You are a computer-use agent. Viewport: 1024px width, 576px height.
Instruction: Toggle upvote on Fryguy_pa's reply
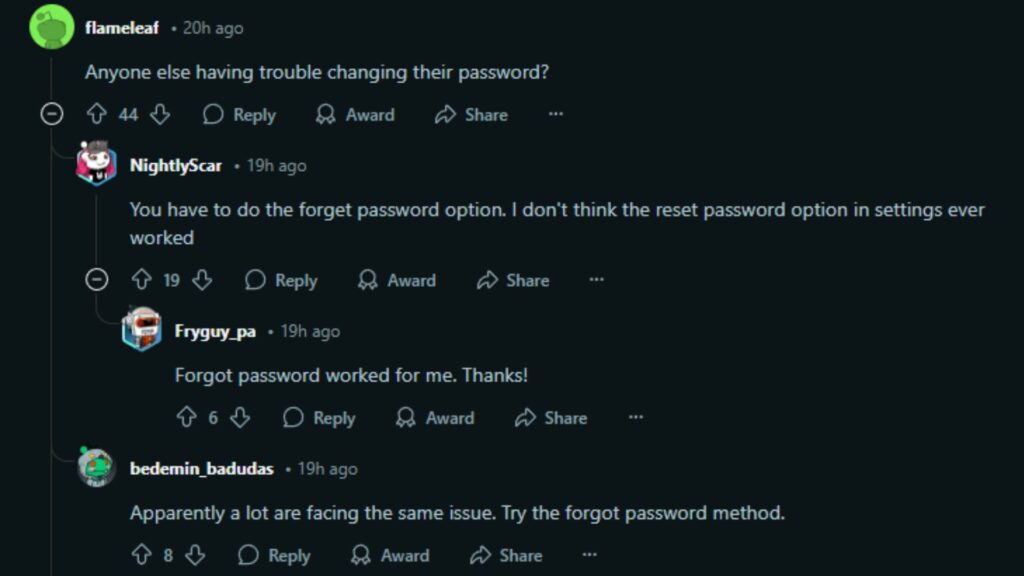185,418
